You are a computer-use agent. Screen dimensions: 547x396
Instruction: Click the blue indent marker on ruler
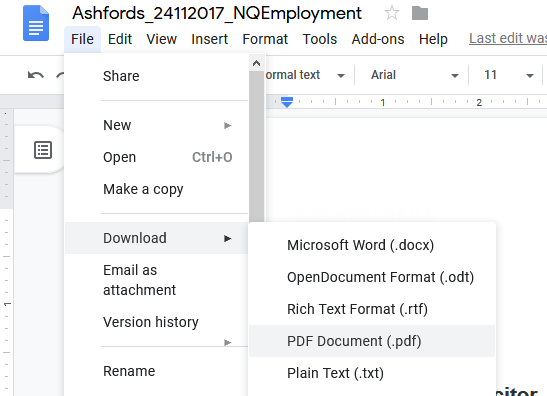[x=287, y=102]
